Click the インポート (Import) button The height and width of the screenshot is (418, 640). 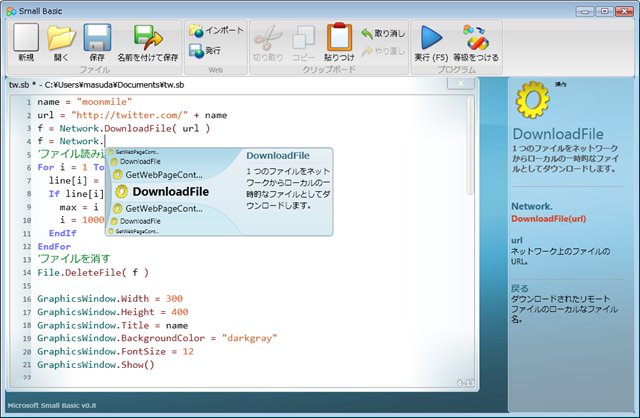(216, 31)
